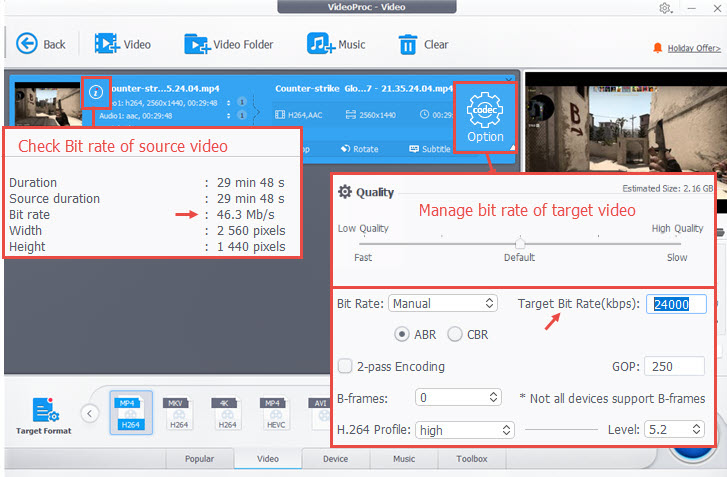Image resolution: width=727 pixels, height=477 pixels.
Task: Select AVI format preset
Action: point(320,413)
